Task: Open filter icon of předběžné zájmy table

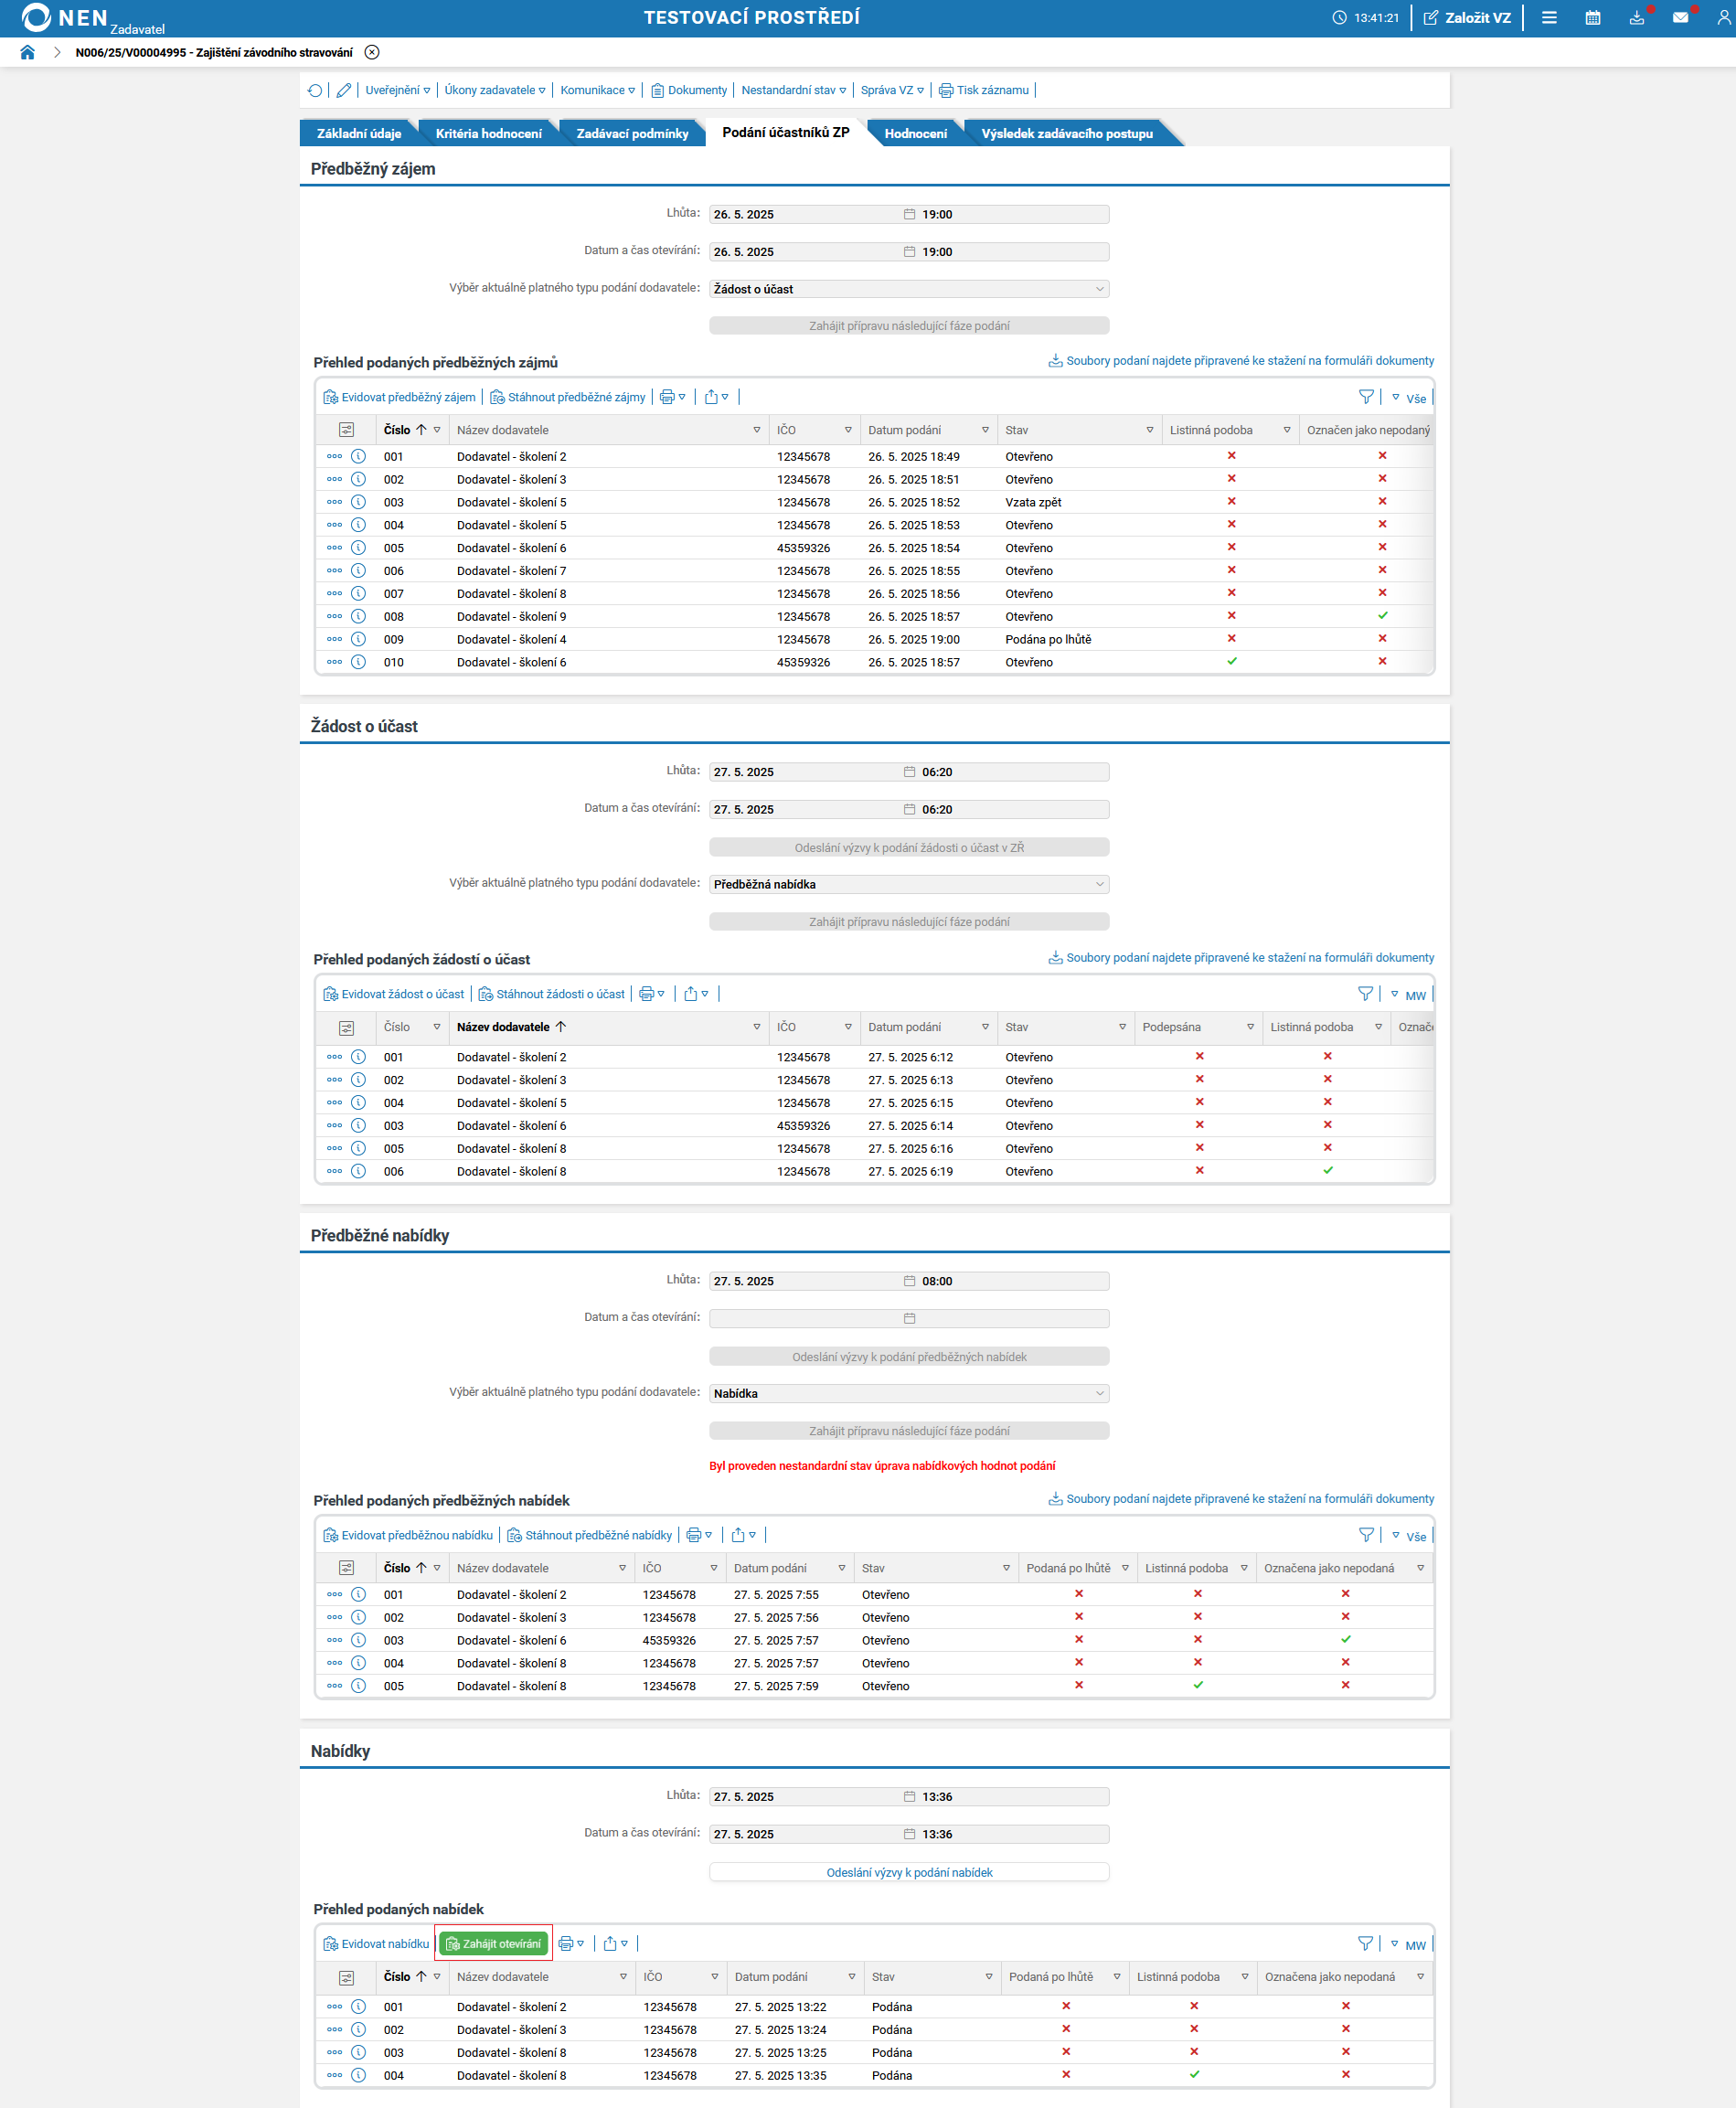Action: pos(1366,397)
